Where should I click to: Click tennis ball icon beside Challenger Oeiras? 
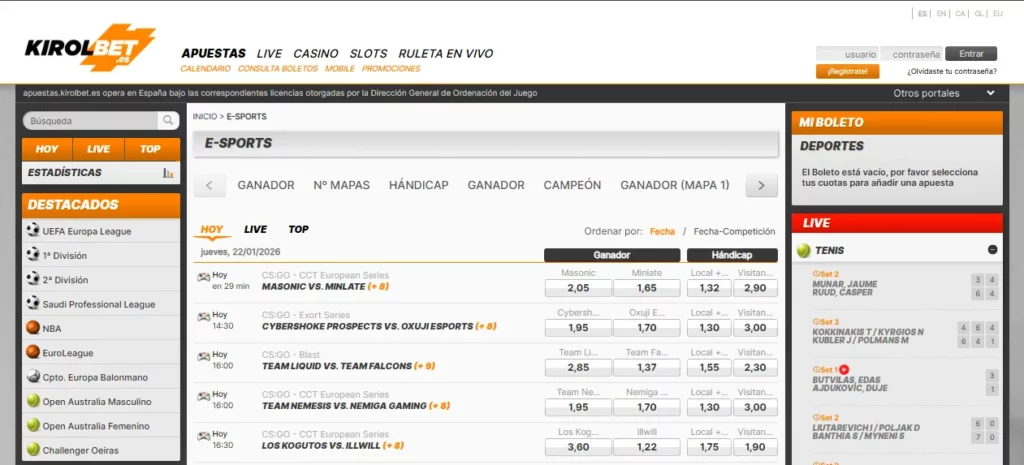tap(33, 449)
